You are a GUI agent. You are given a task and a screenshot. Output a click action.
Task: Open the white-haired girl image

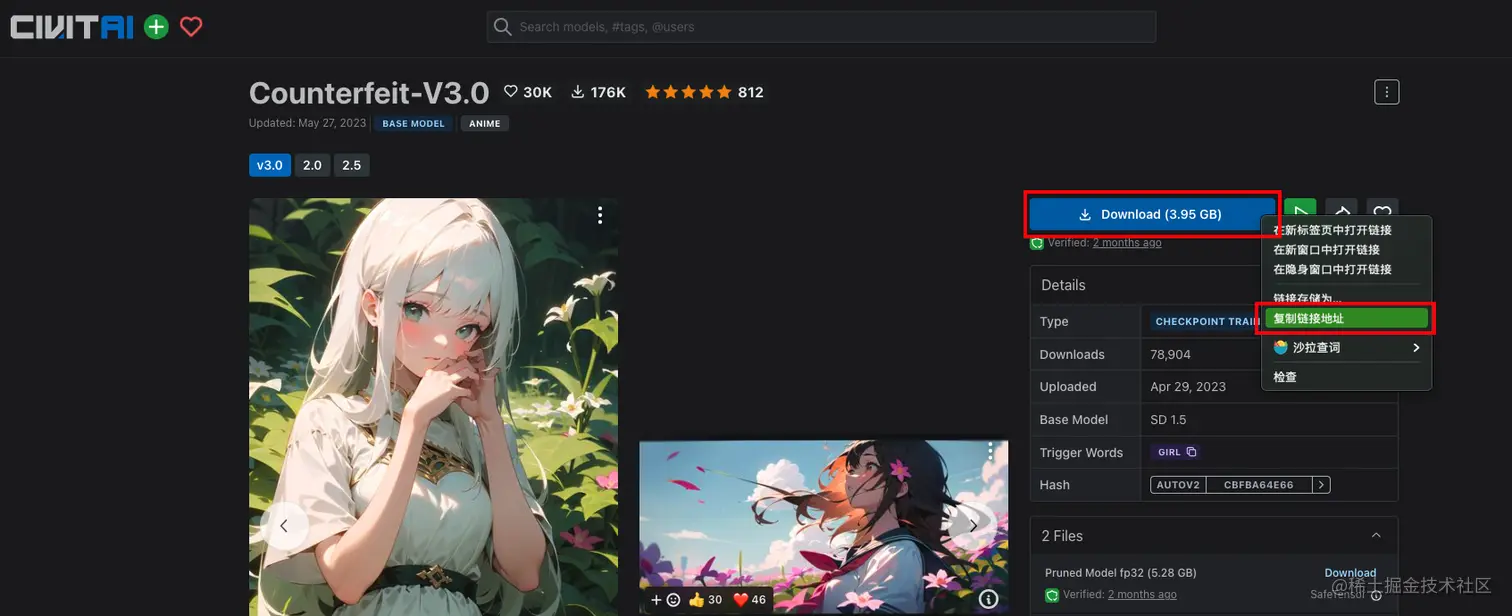coord(433,407)
